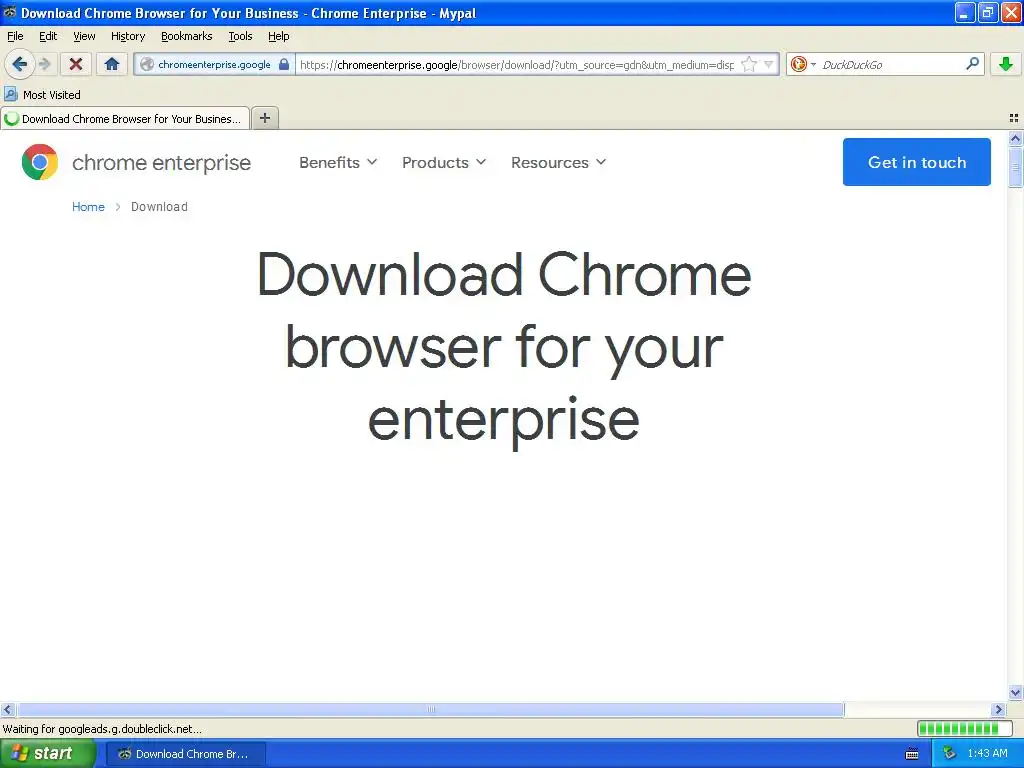This screenshot has height=768, width=1024.
Task: Click the vertical scrollbar up arrow
Action: click(1015, 138)
